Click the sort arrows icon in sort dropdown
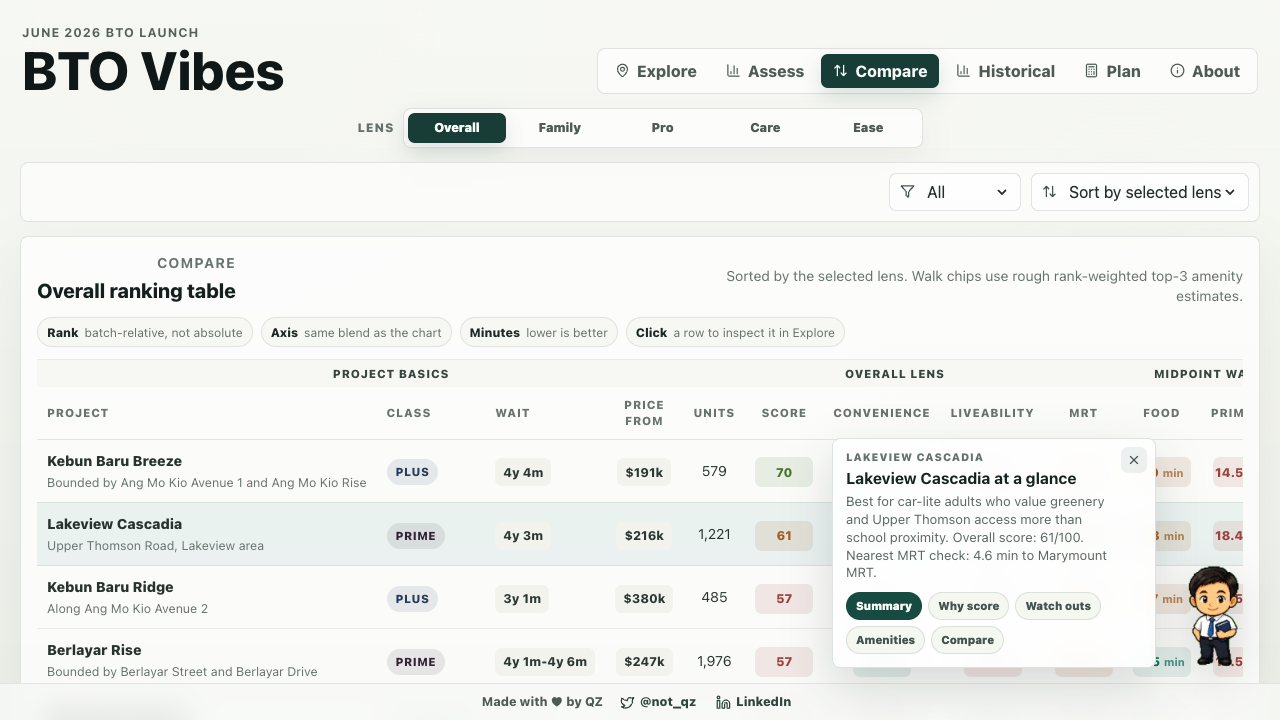This screenshot has height=720, width=1280. (1049, 192)
